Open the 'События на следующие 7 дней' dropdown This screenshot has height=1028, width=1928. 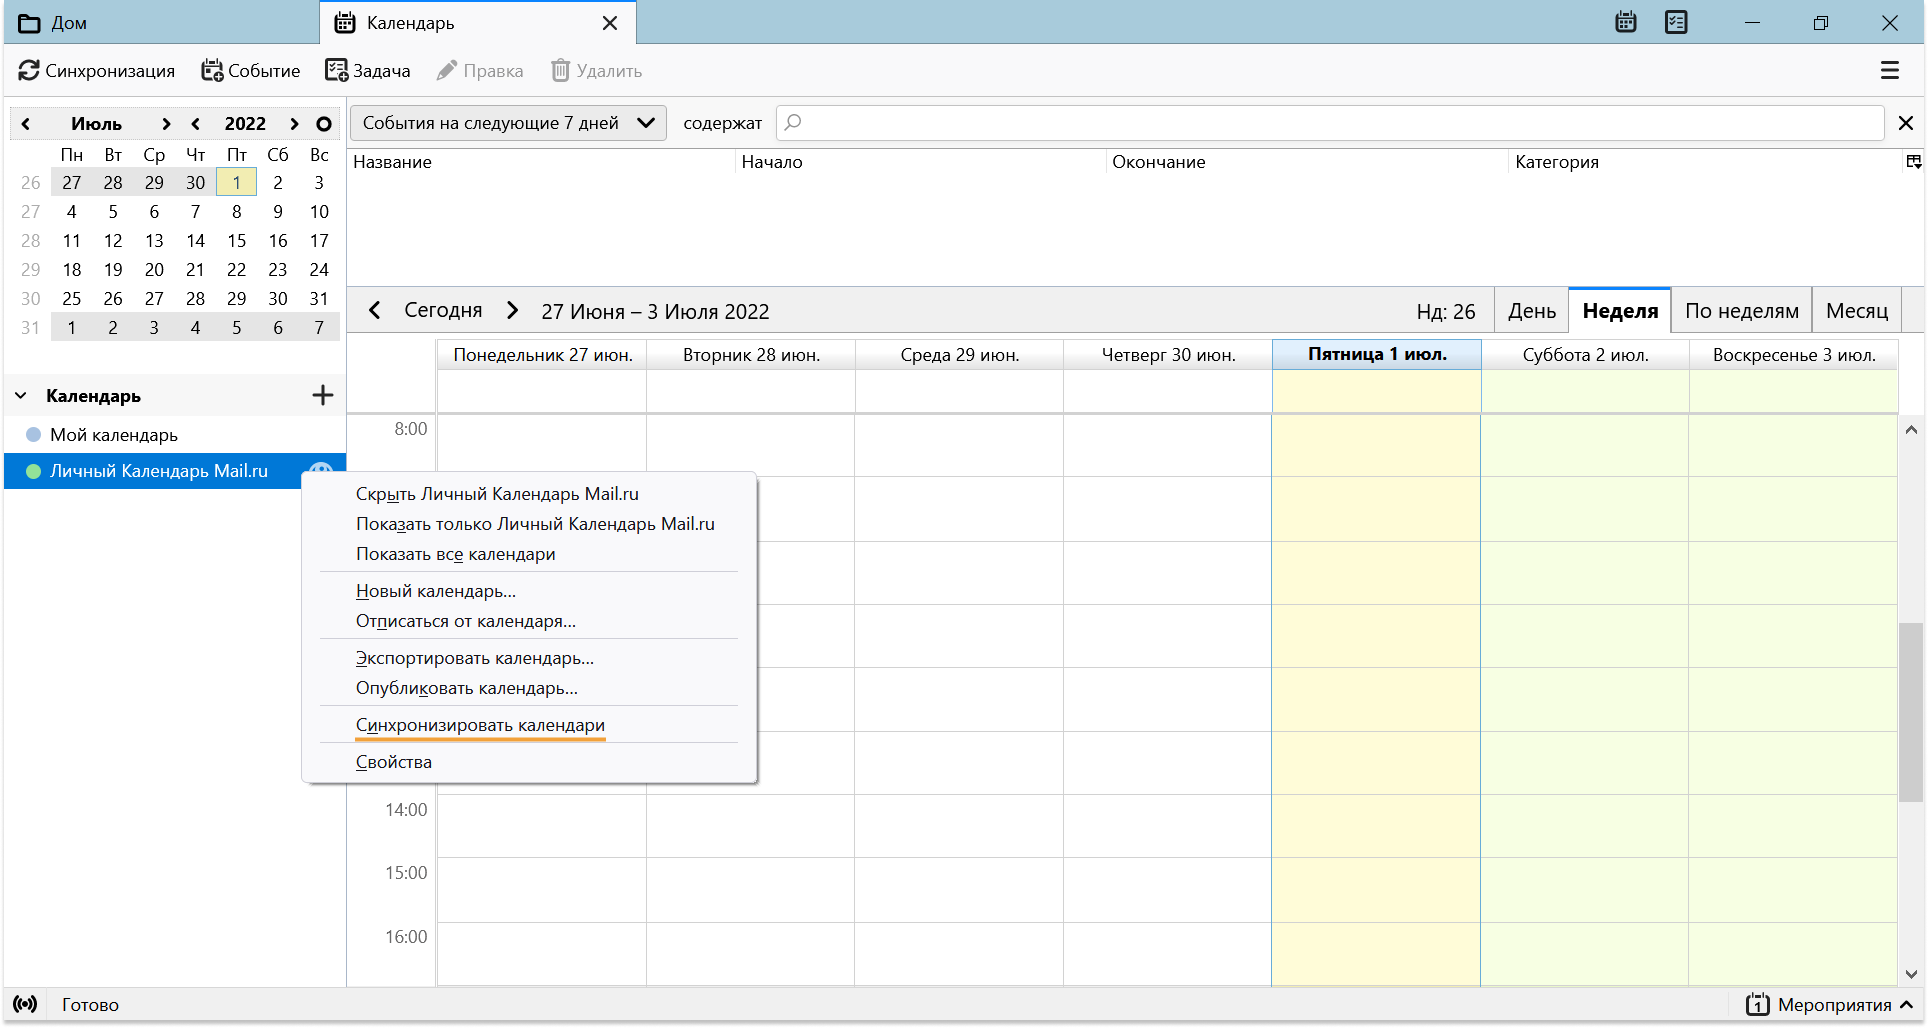[508, 123]
